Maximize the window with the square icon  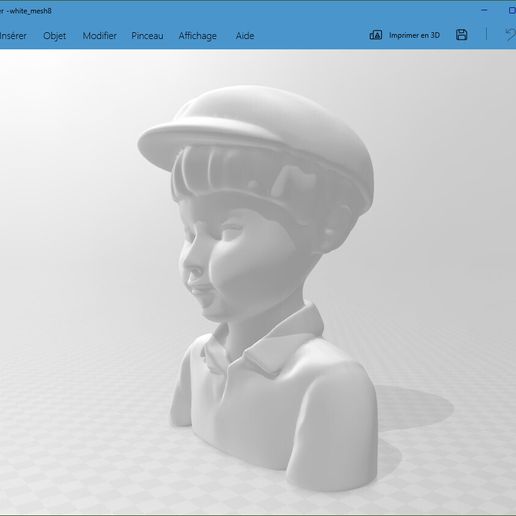tap(512, 11)
